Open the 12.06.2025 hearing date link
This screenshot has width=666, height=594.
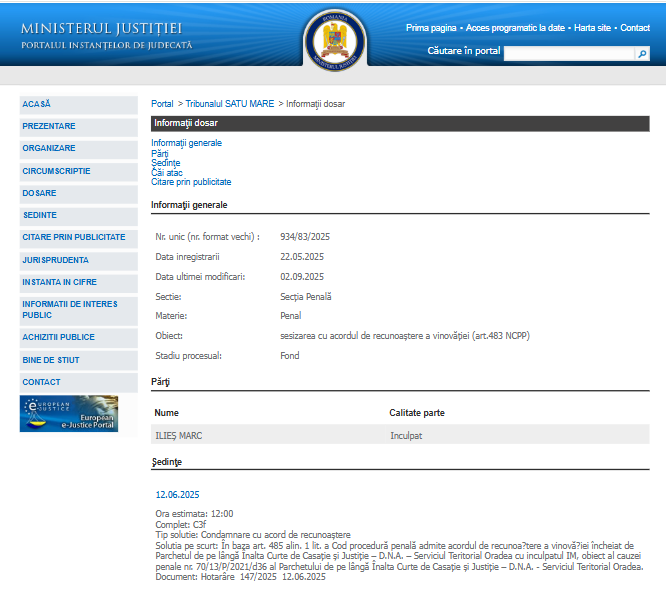click(x=178, y=495)
